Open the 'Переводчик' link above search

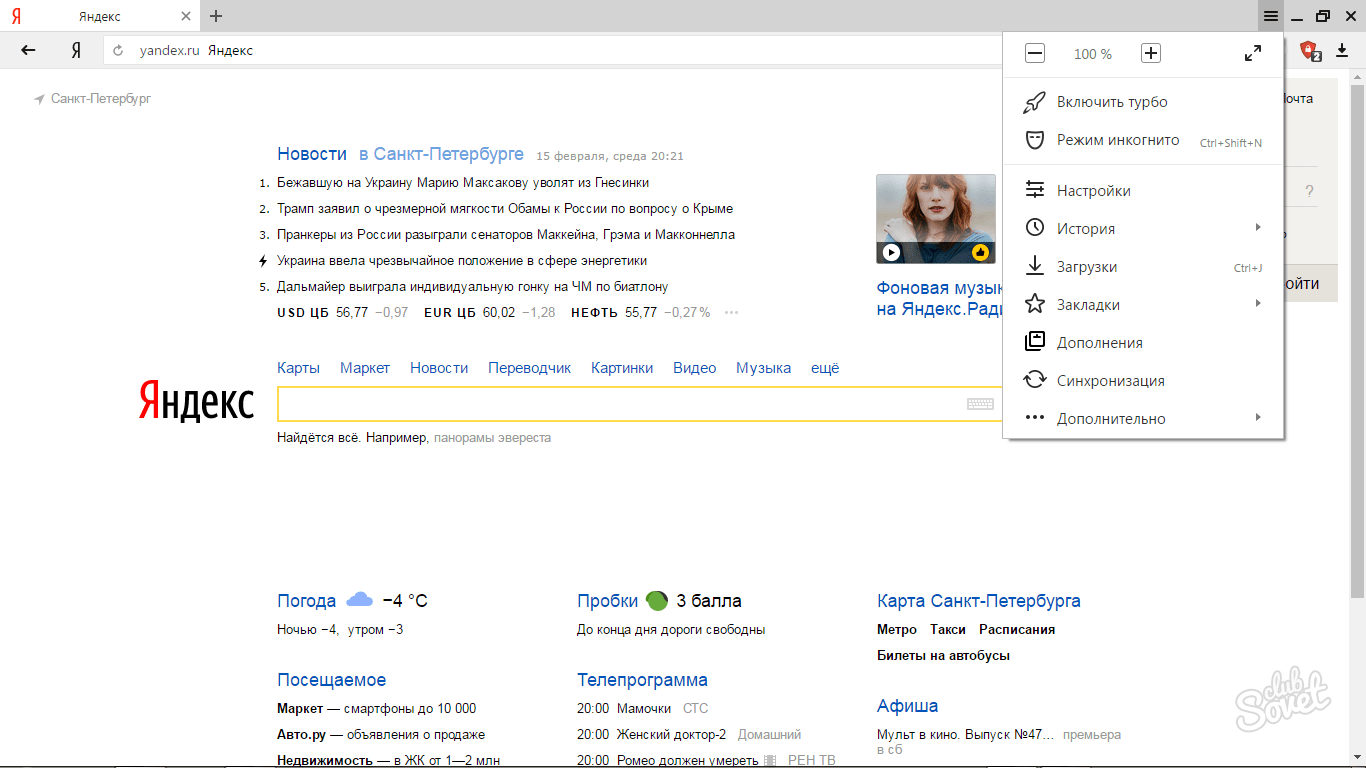point(529,368)
